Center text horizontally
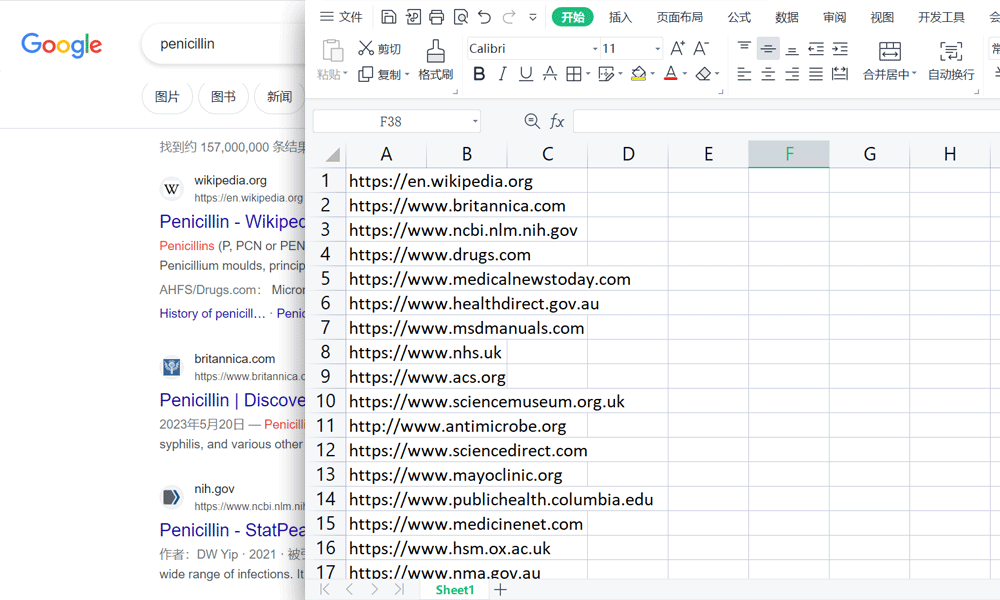 point(768,74)
